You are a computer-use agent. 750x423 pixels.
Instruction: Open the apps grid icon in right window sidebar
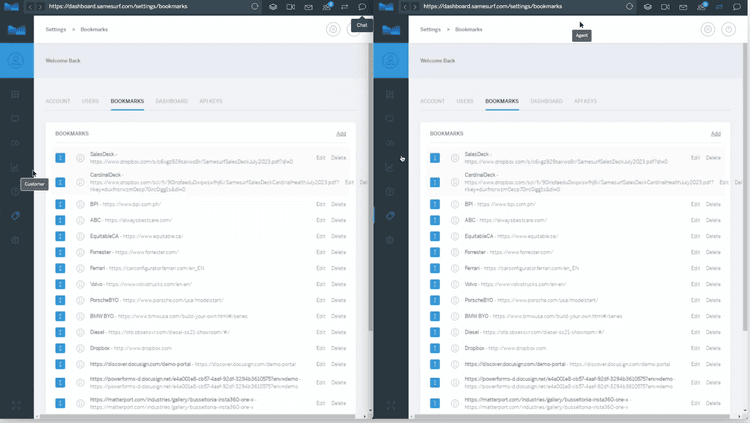(x=390, y=94)
